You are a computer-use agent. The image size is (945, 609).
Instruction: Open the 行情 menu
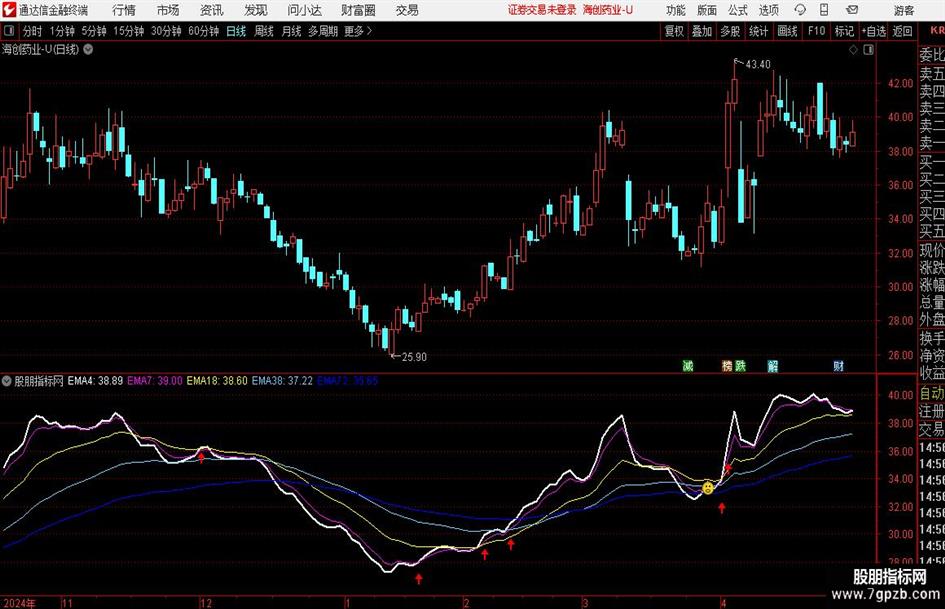pos(124,10)
